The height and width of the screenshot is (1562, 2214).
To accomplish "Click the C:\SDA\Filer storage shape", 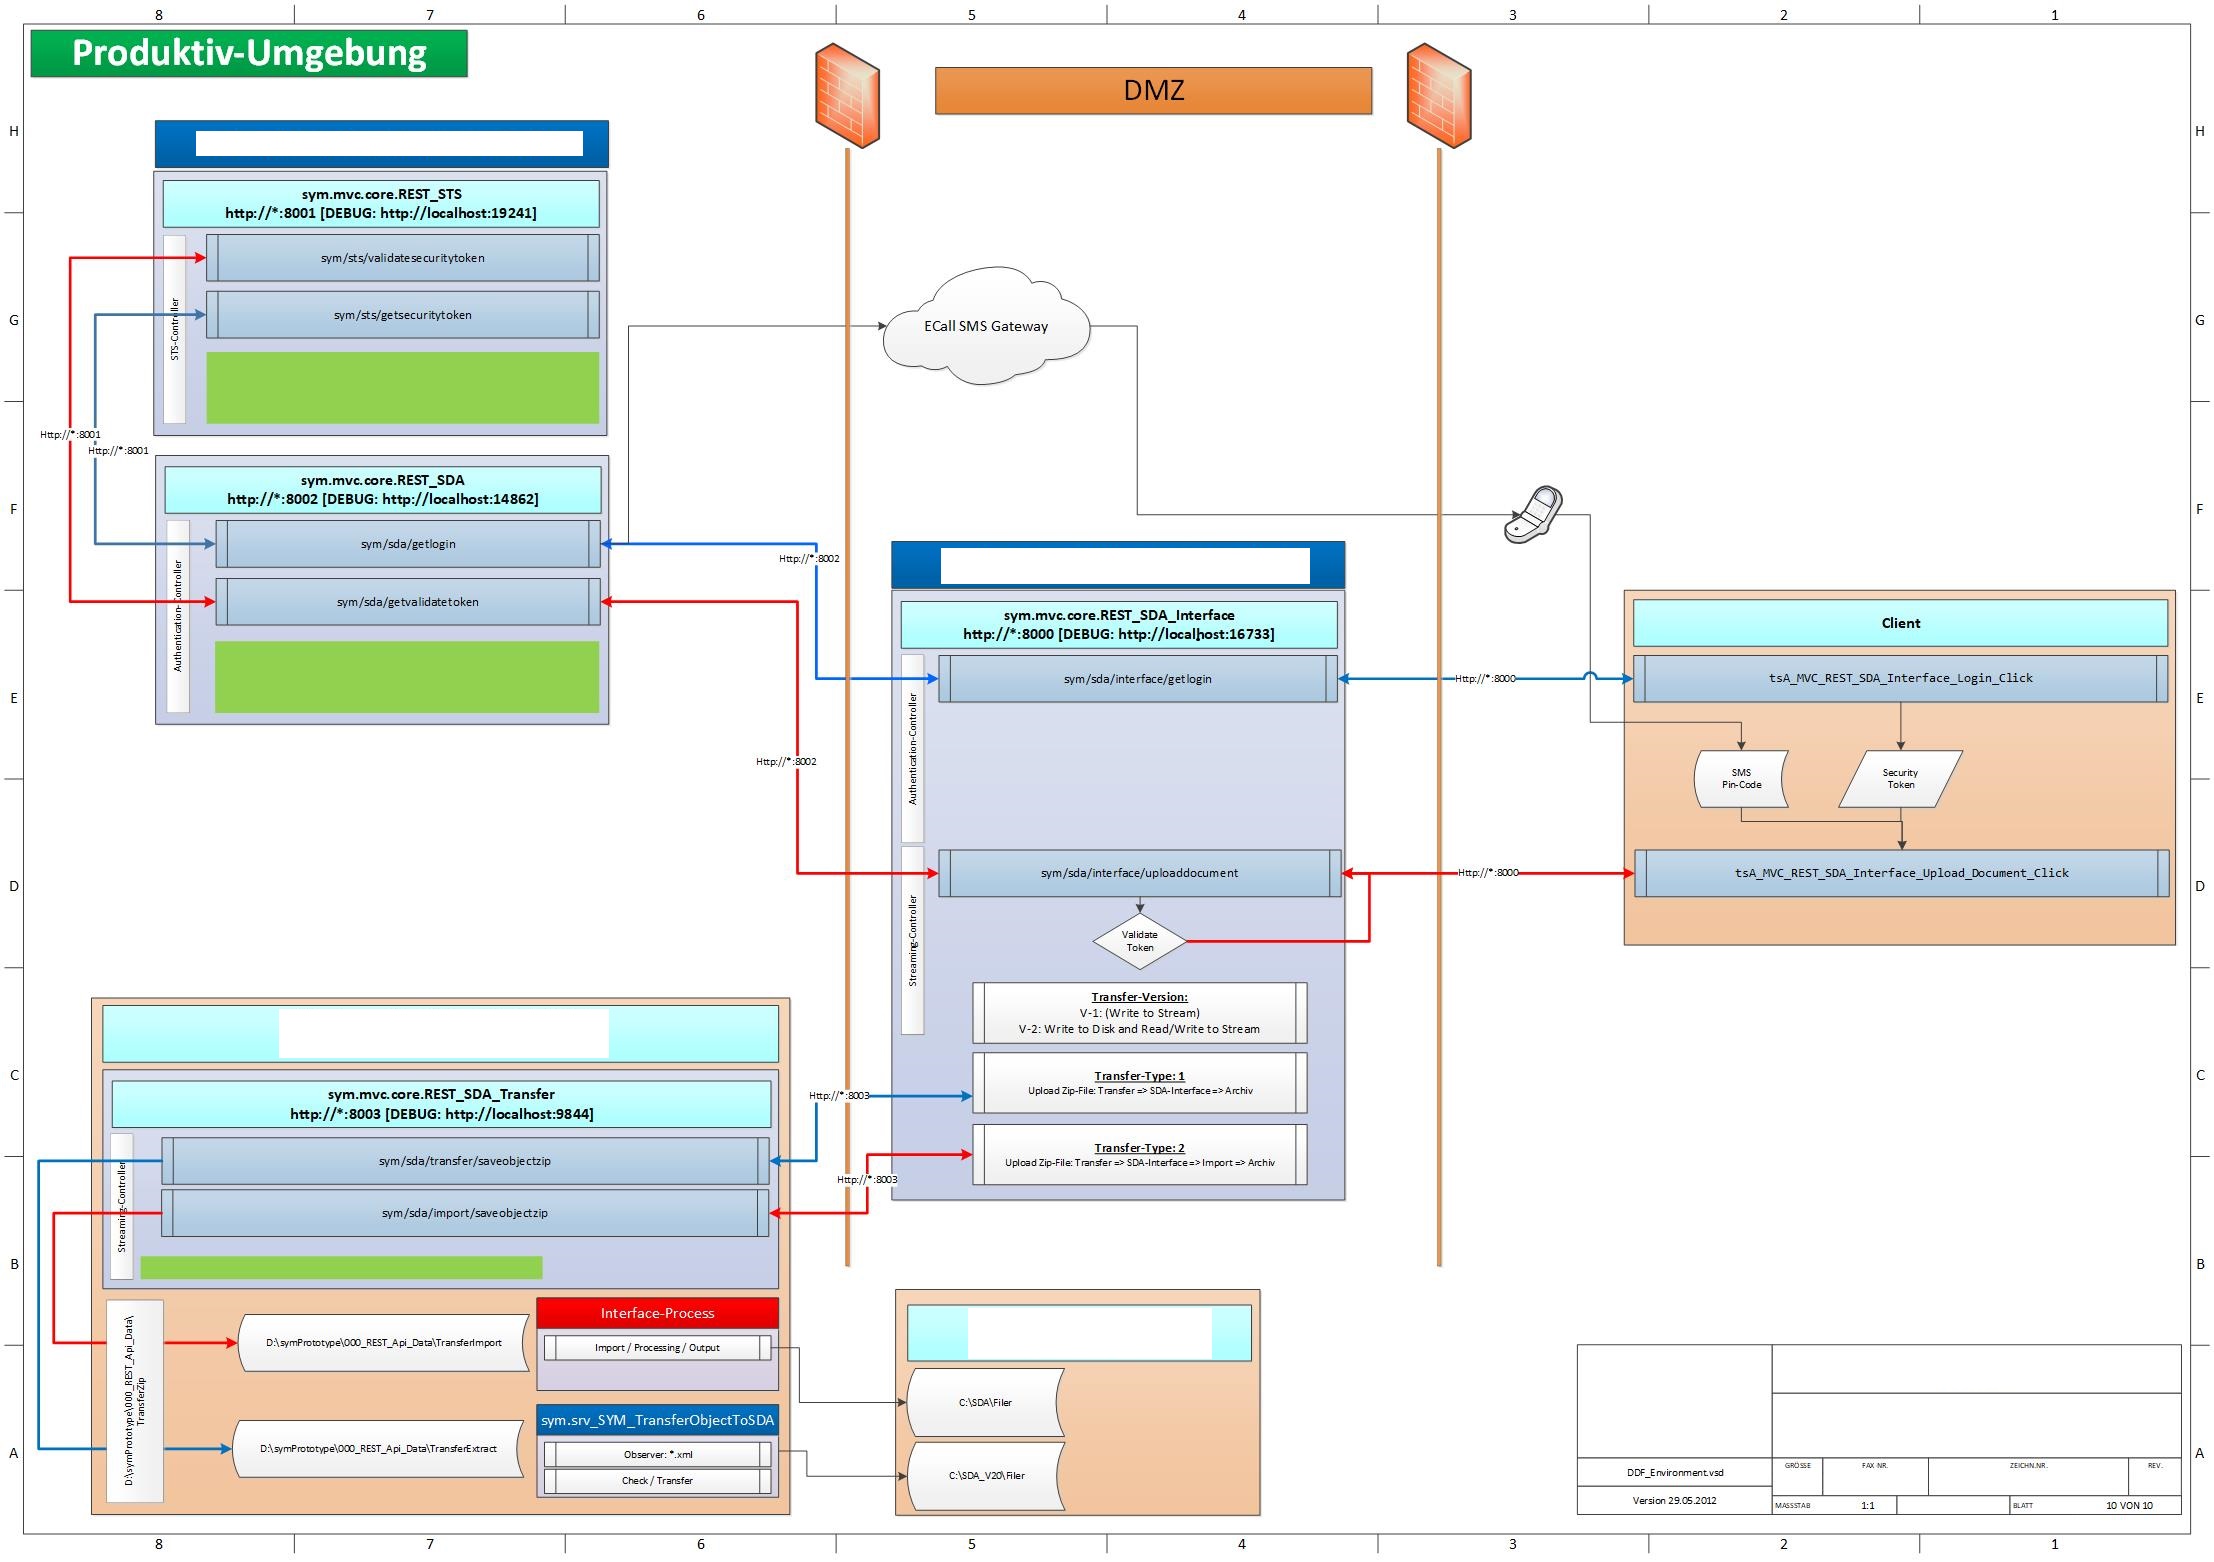I will (x=985, y=1402).
